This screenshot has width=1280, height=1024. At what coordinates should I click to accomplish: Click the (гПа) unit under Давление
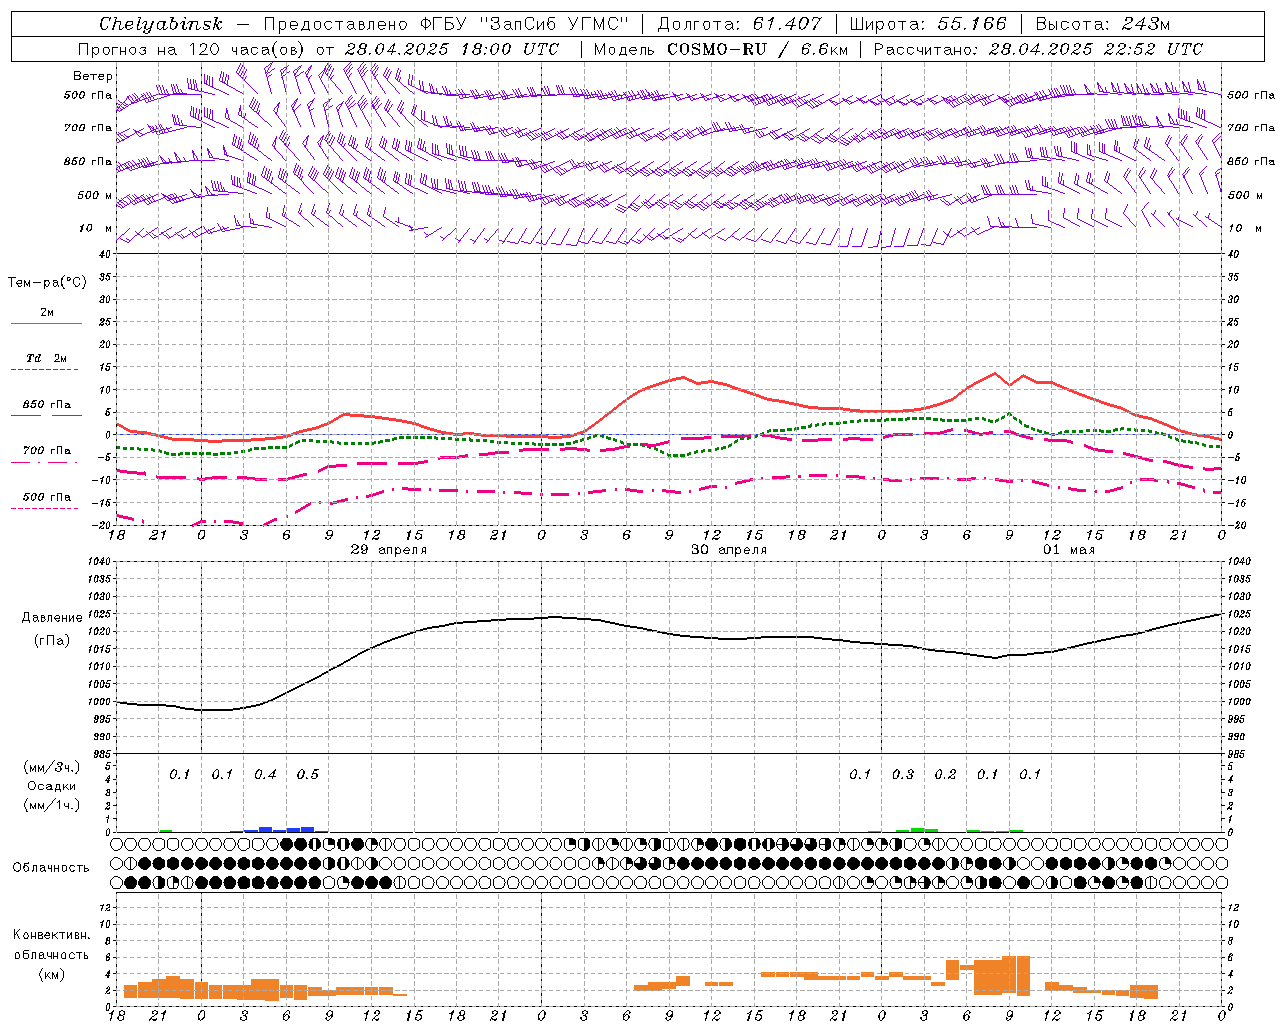click(52, 640)
